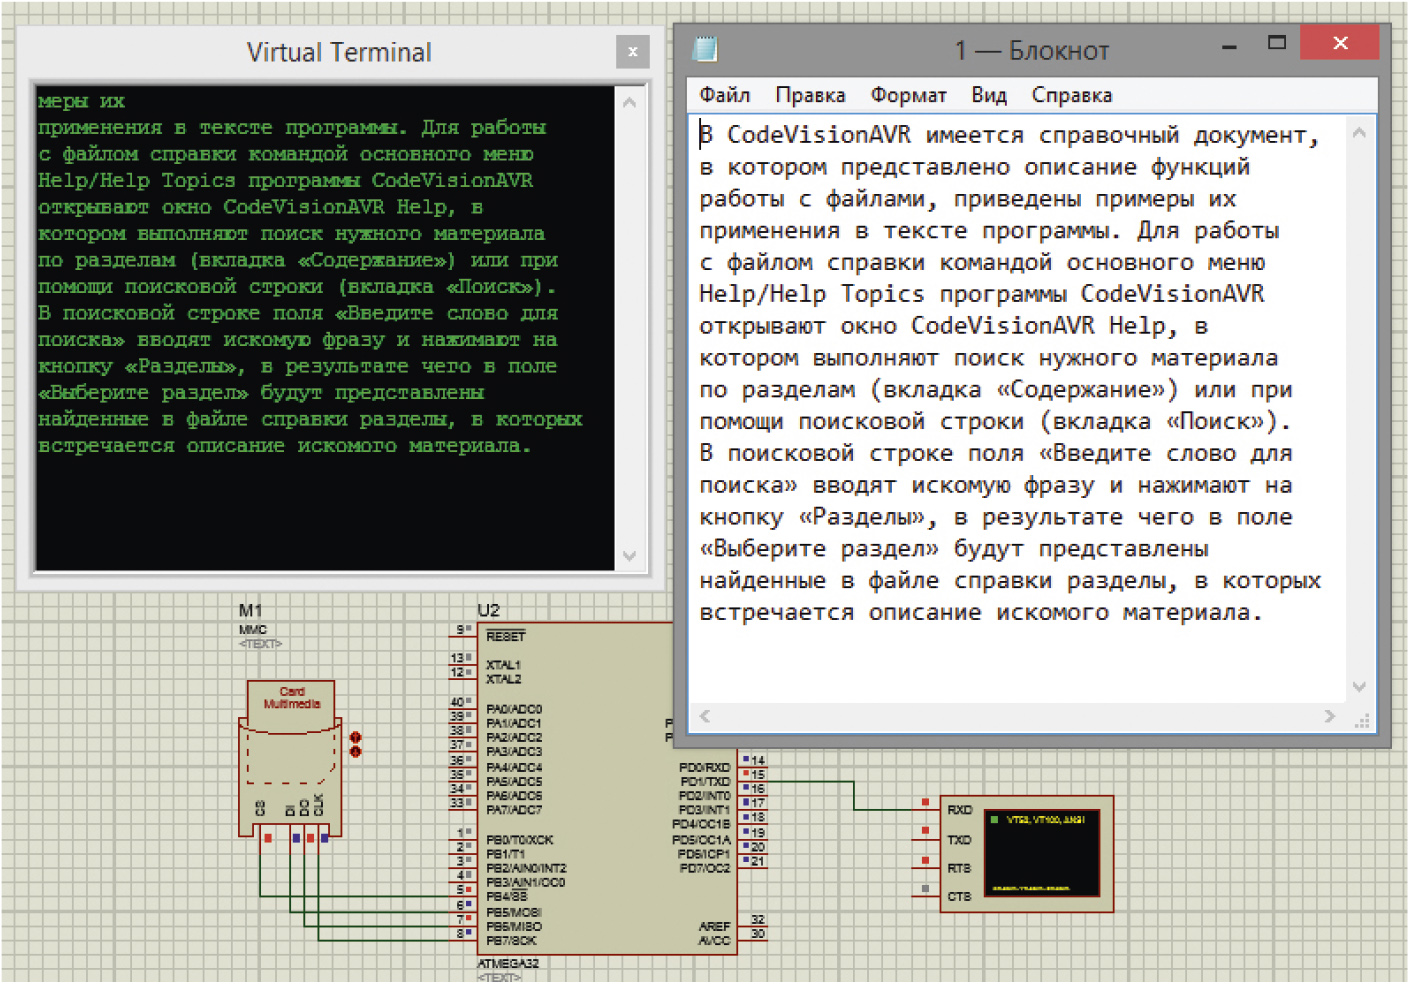Open the Формат menu in Notepad
Viewport: 1409px width, 984px height.
908,95
